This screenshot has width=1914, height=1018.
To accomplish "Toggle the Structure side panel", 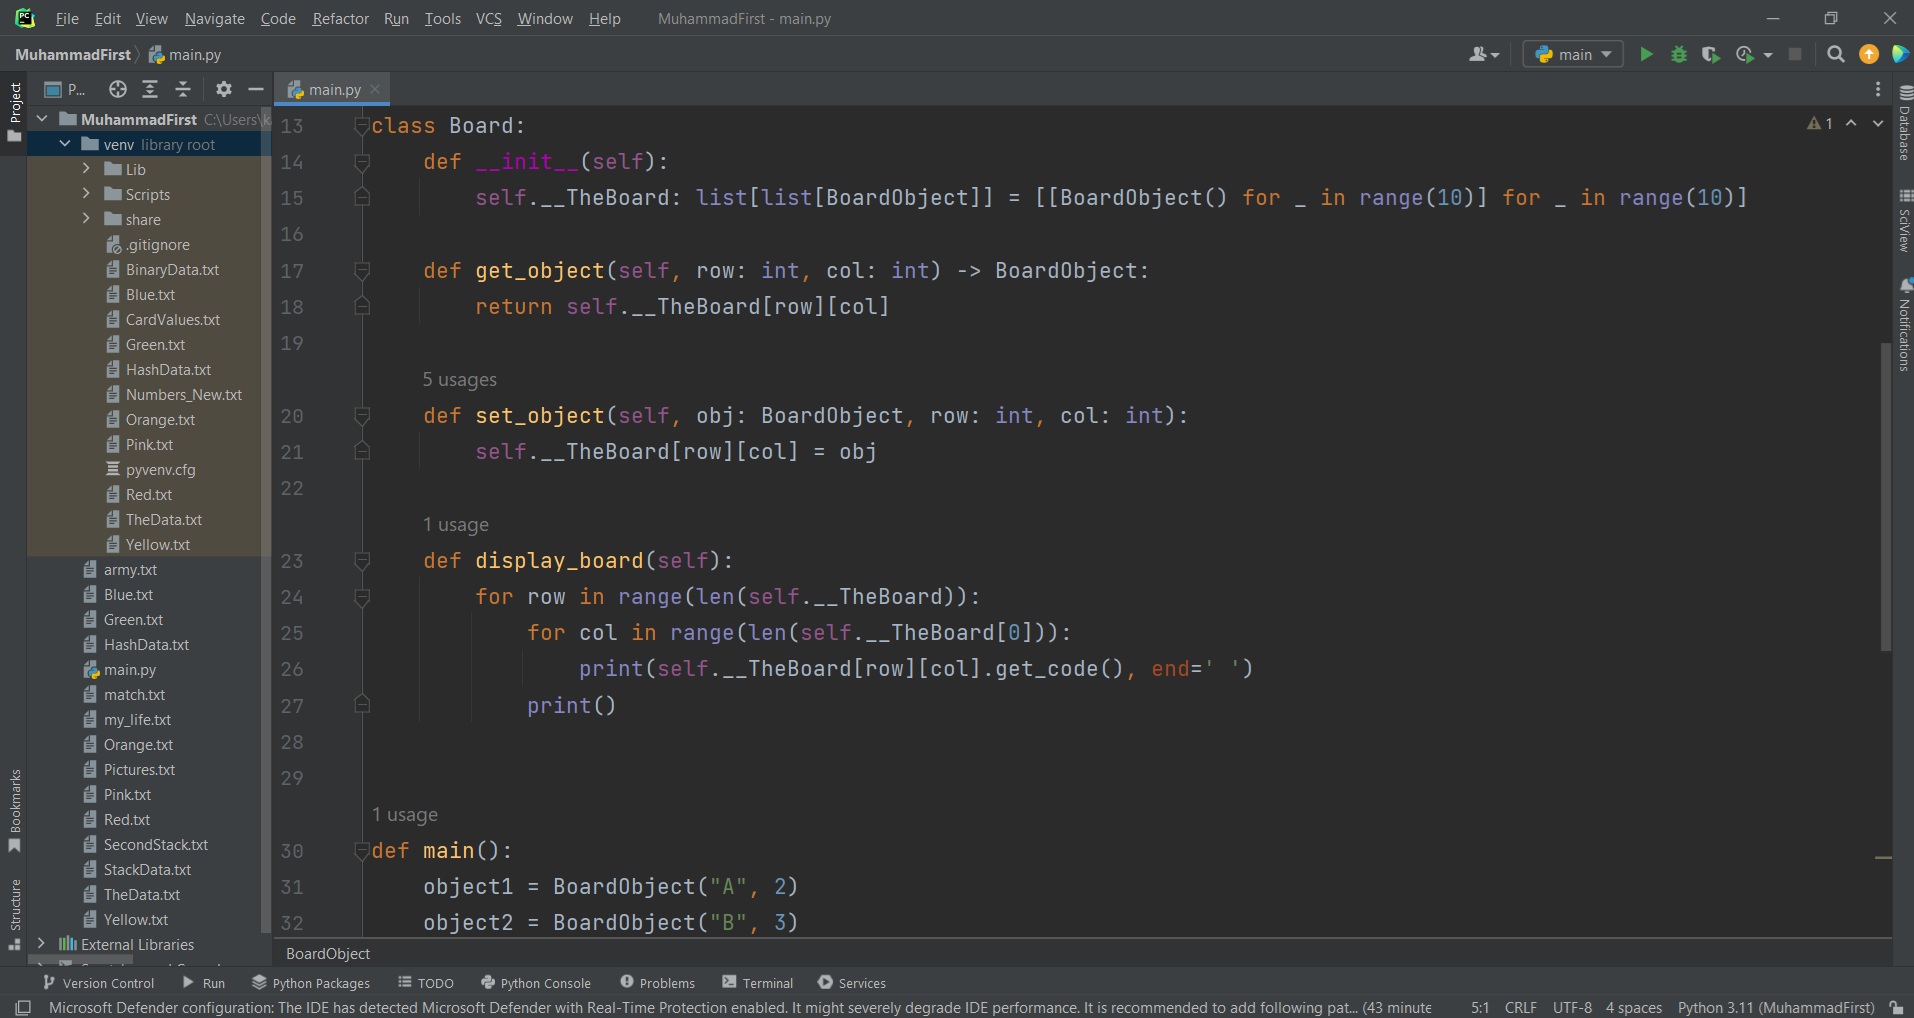I will pos(15,914).
